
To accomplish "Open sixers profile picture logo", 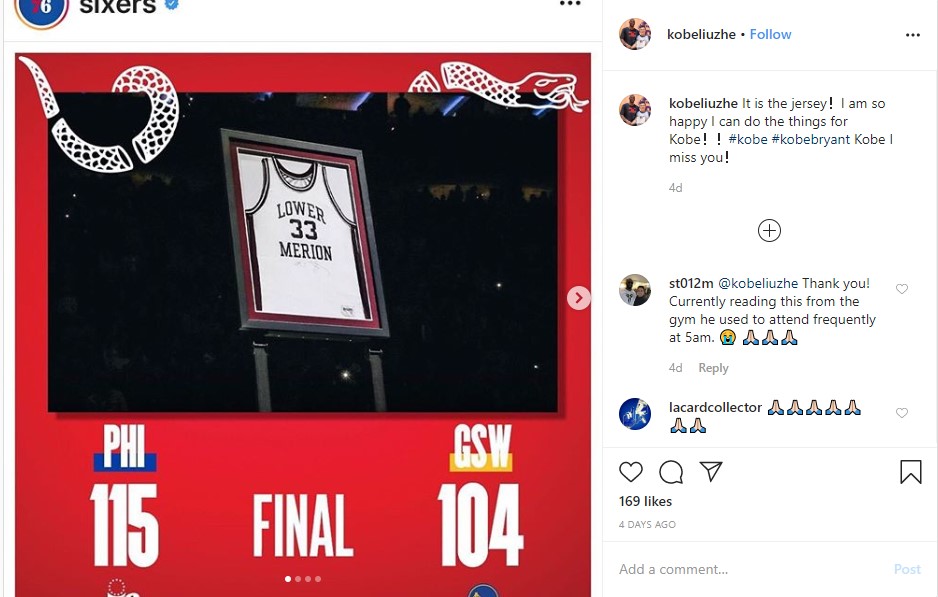I will pos(41,10).
